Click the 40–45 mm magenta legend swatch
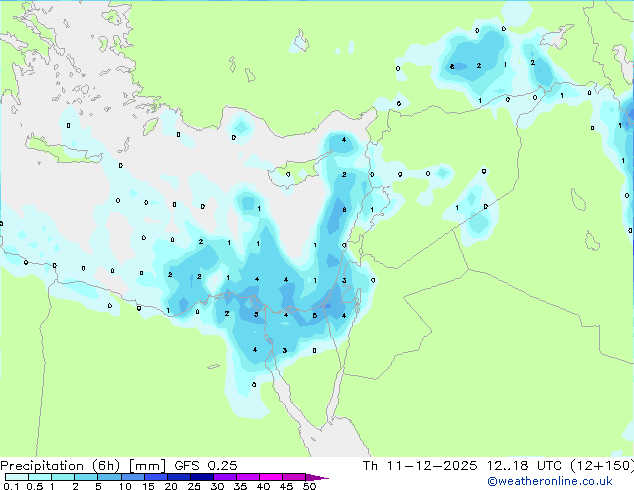 271,477
